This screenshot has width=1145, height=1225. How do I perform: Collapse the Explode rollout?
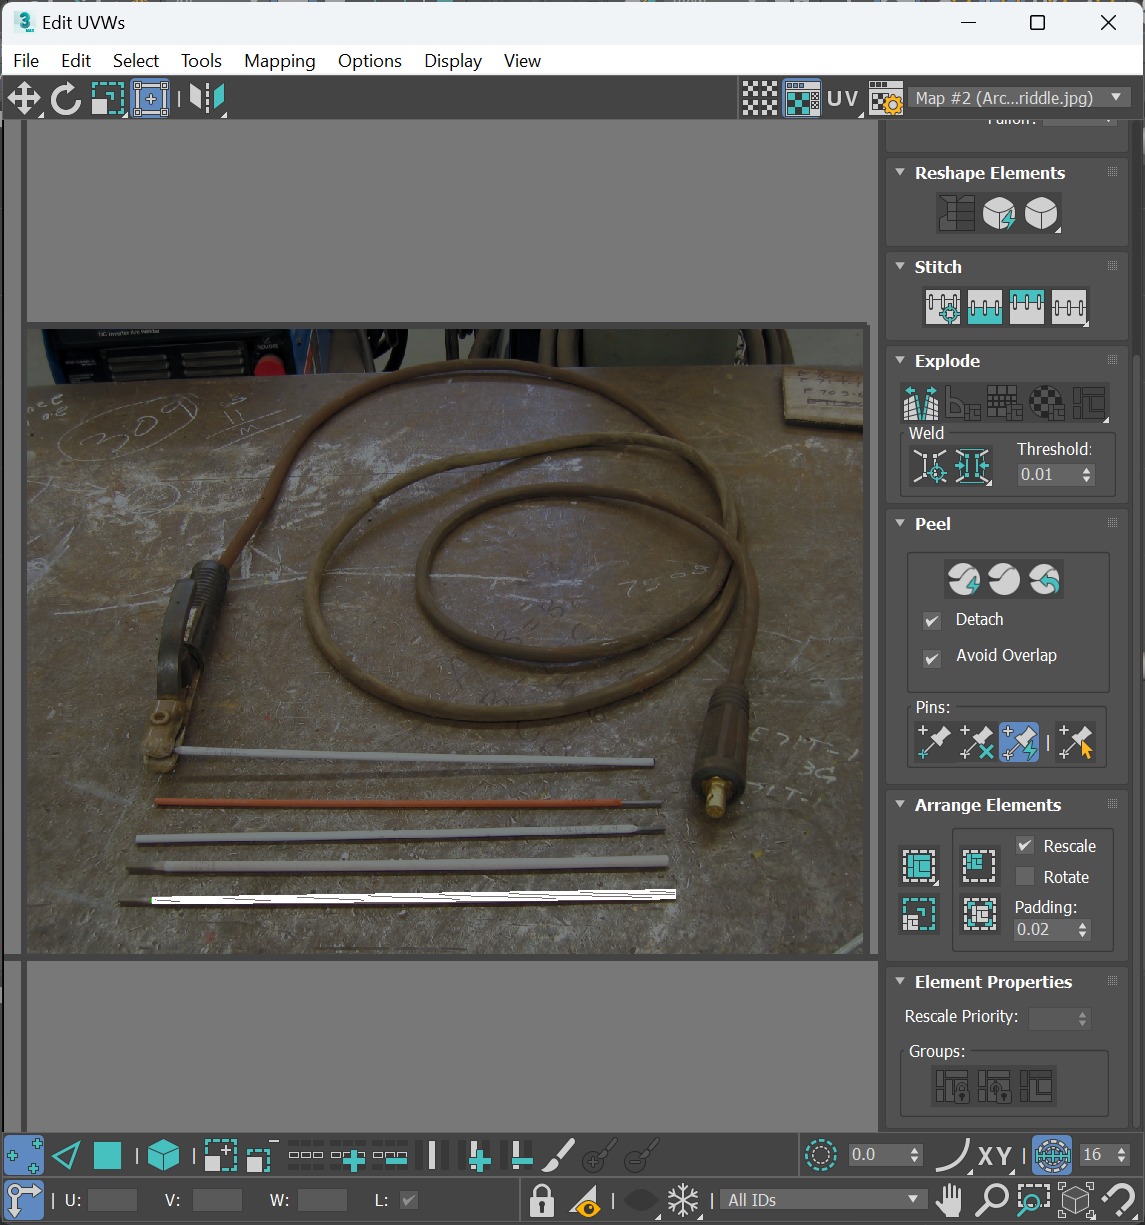click(900, 361)
